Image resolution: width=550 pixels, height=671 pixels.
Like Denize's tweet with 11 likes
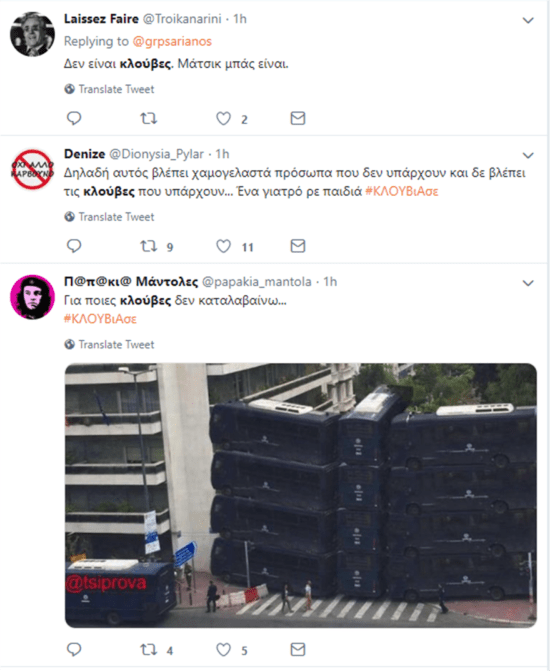[x=223, y=246]
